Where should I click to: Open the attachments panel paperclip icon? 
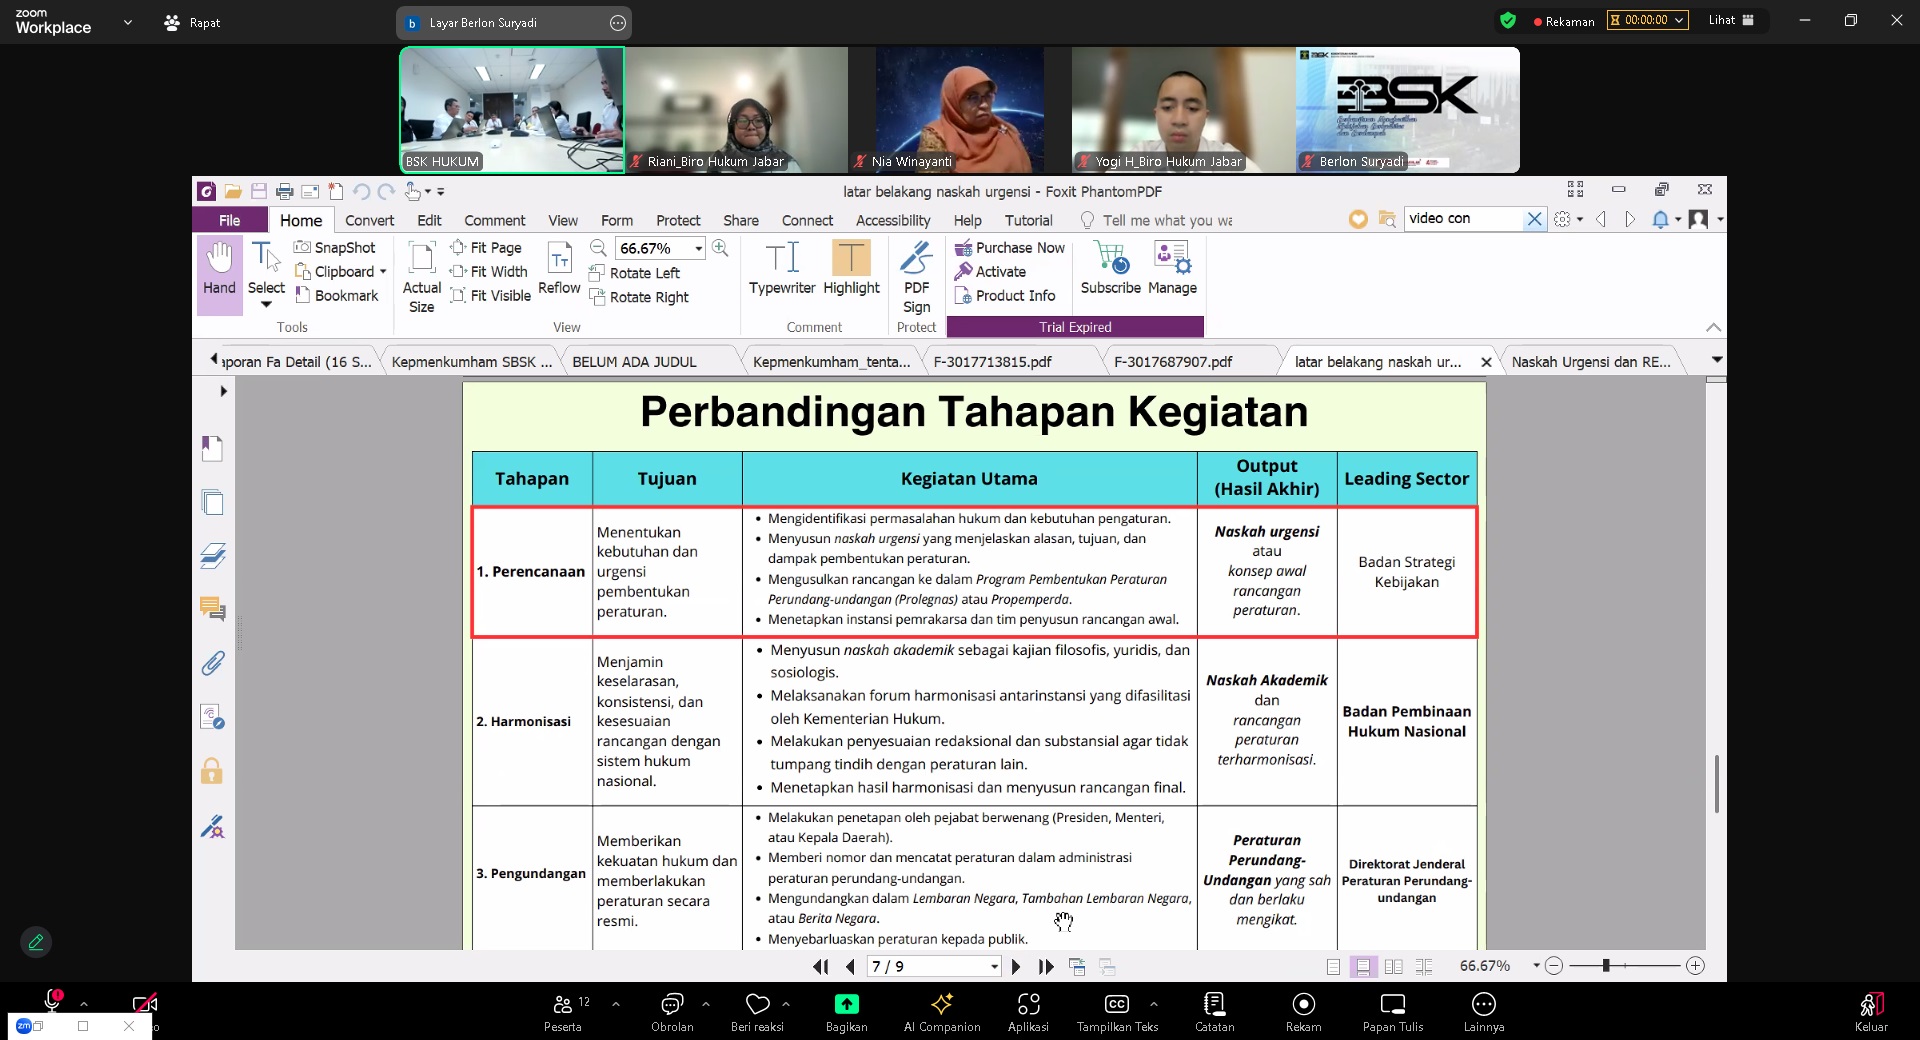pyautogui.click(x=212, y=663)
